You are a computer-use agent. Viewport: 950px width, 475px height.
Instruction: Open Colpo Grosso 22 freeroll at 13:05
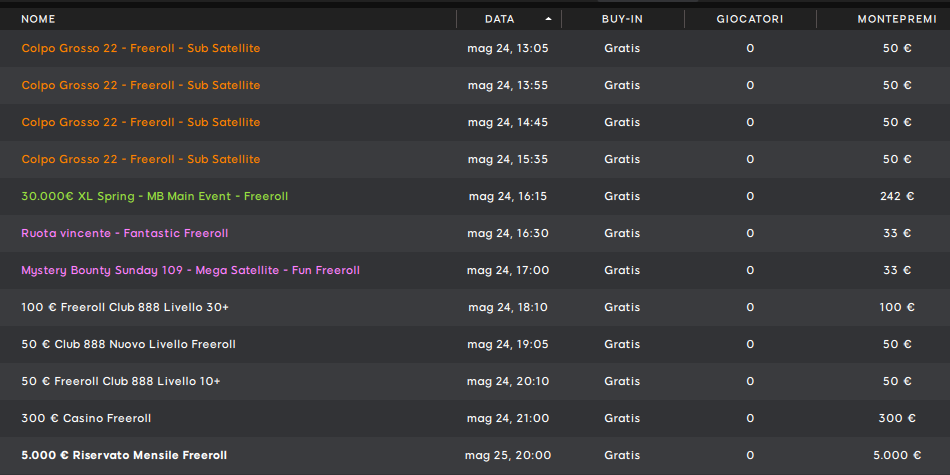click(x=475, y=48)
